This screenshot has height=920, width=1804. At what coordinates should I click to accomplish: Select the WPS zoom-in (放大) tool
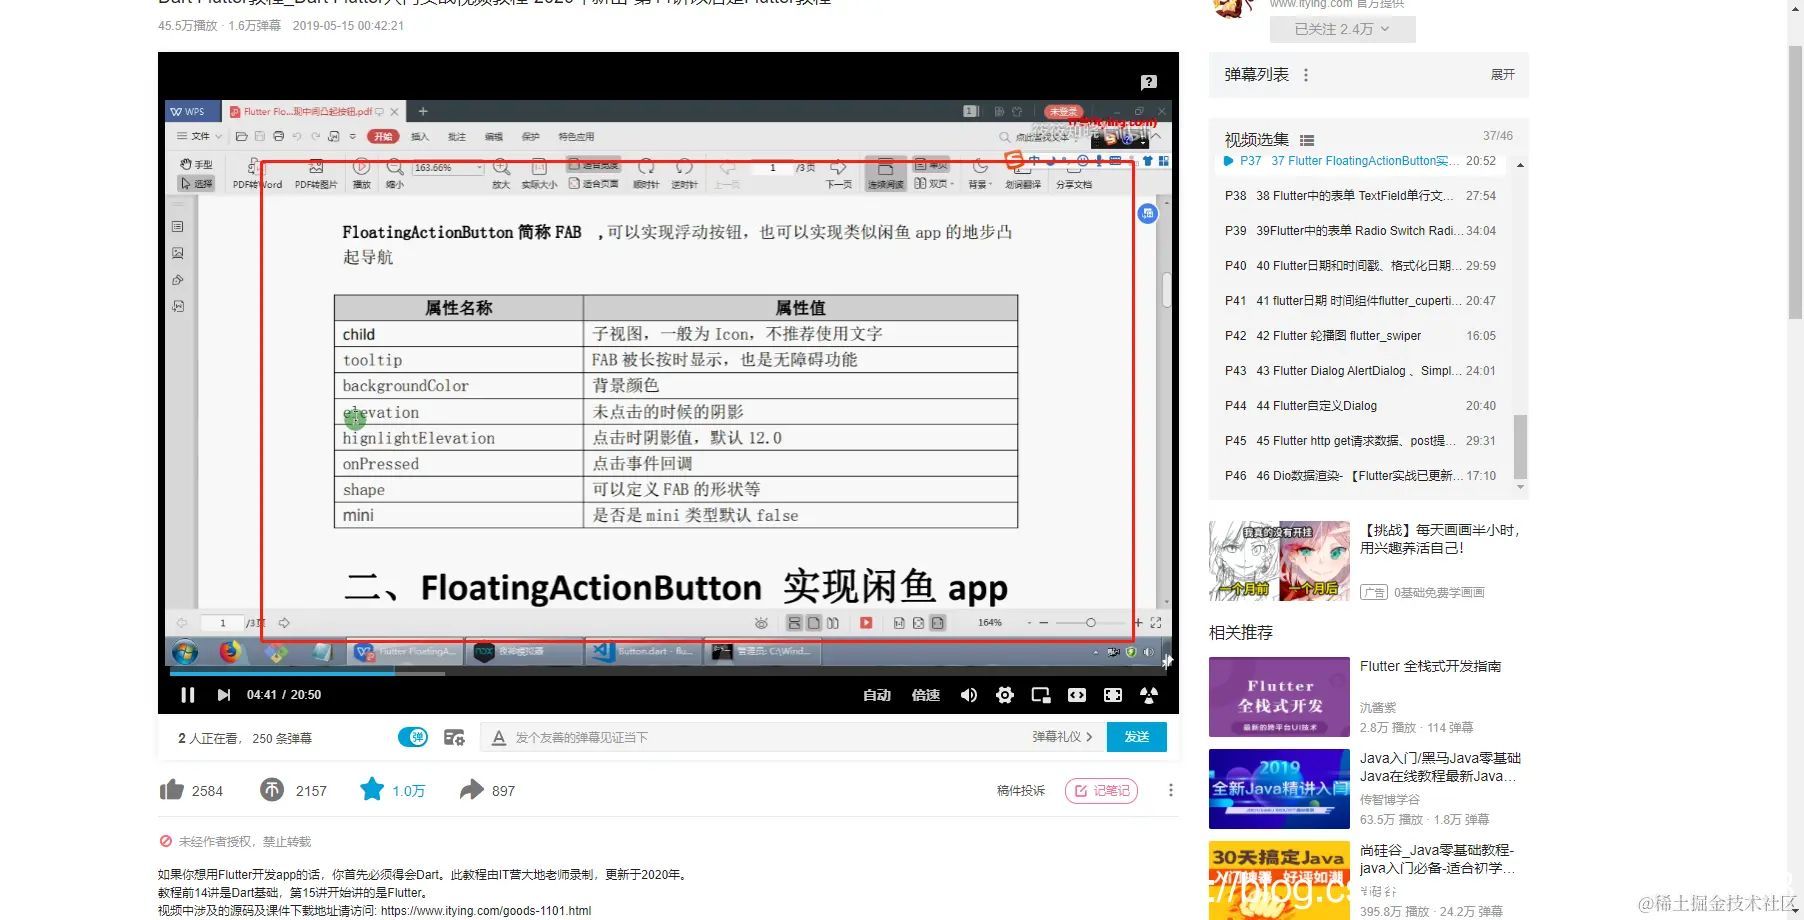[501, 173]
